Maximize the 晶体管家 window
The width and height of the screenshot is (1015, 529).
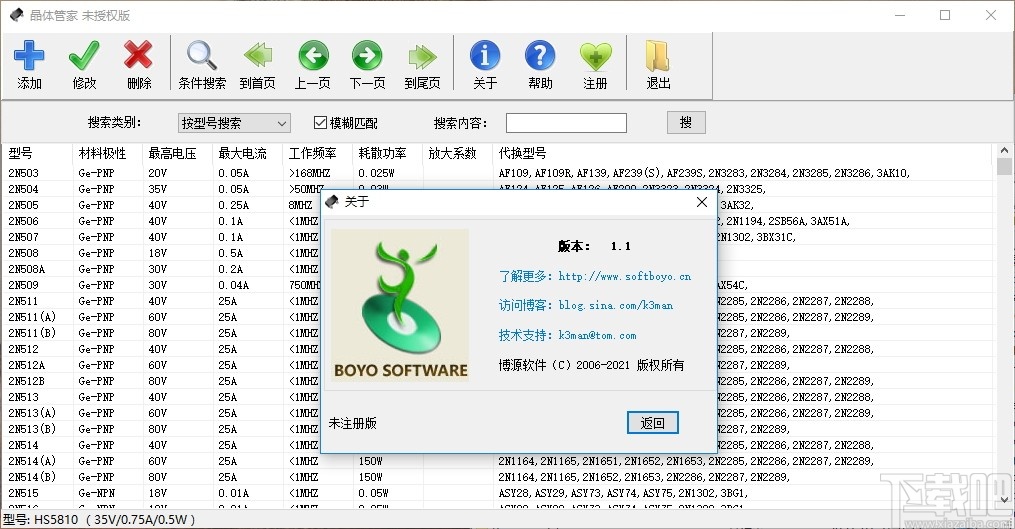[945, 15]
